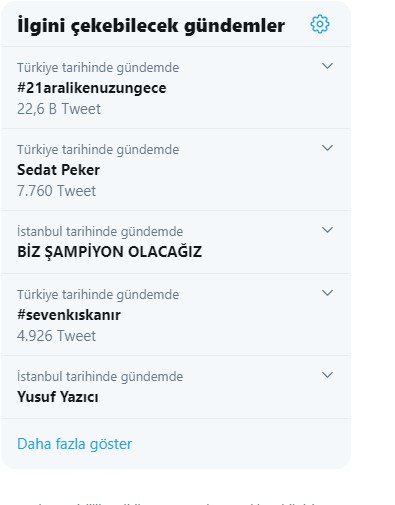Open trends settings gear icon
This screenshot has height=505, width=395.
(320, 24)
